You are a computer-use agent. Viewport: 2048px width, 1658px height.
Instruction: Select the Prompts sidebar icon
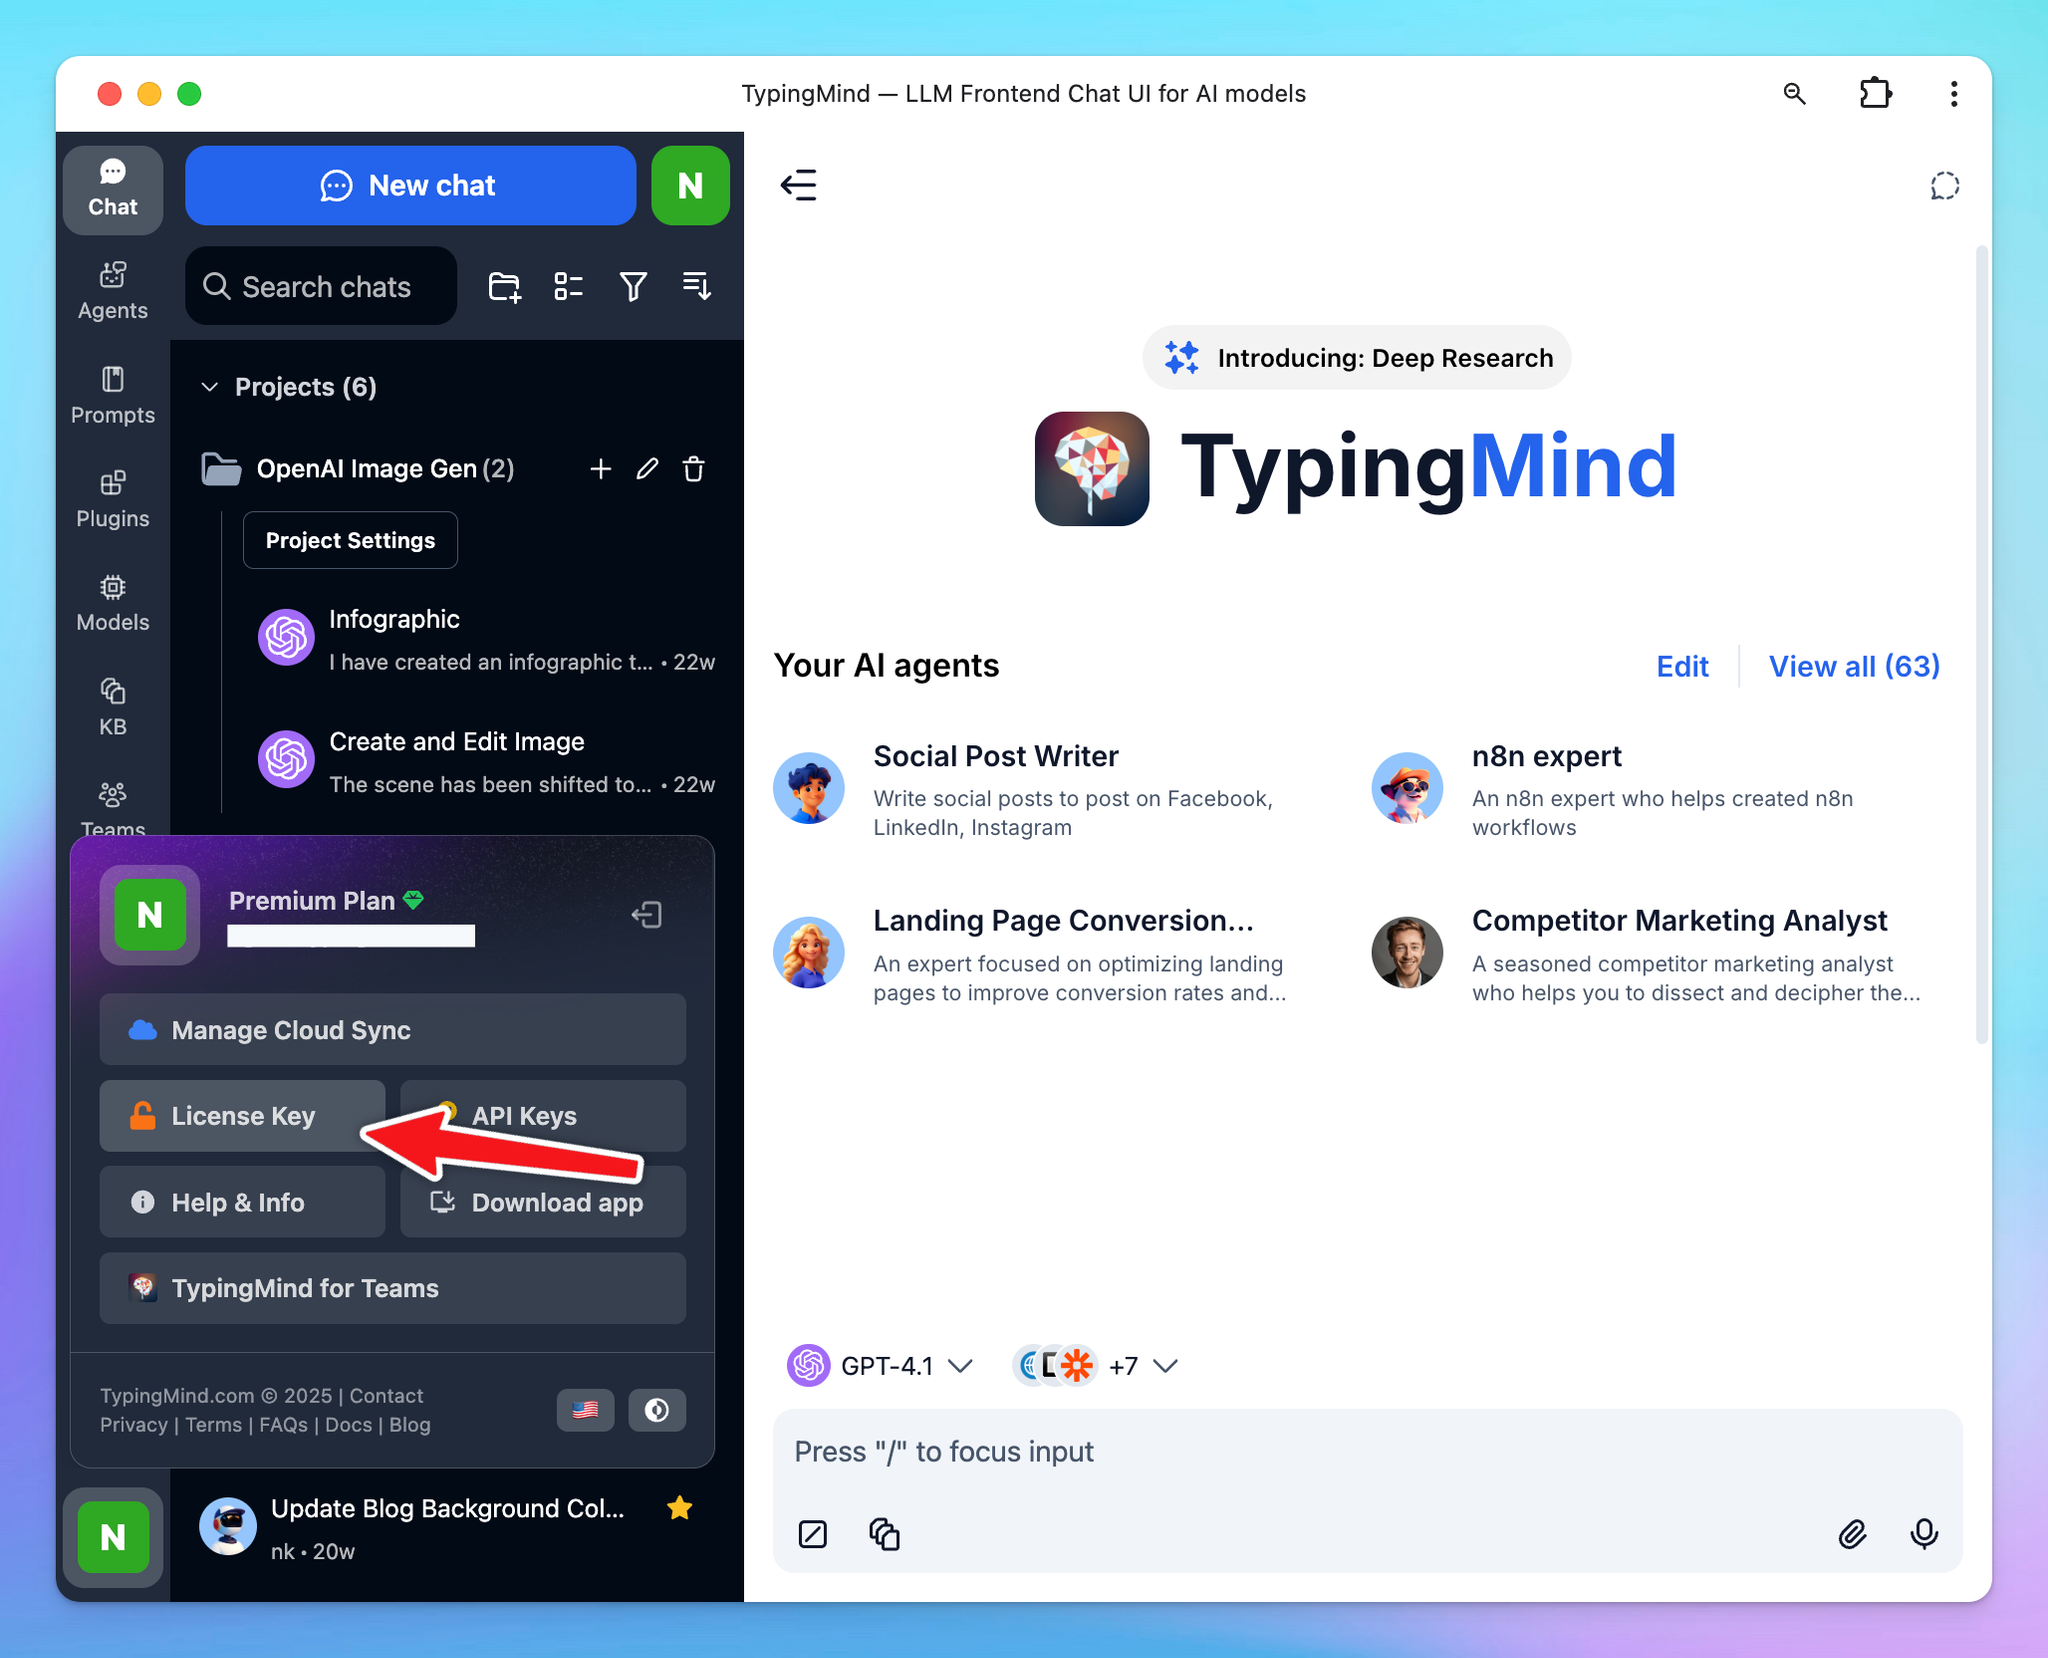(112, 394)
